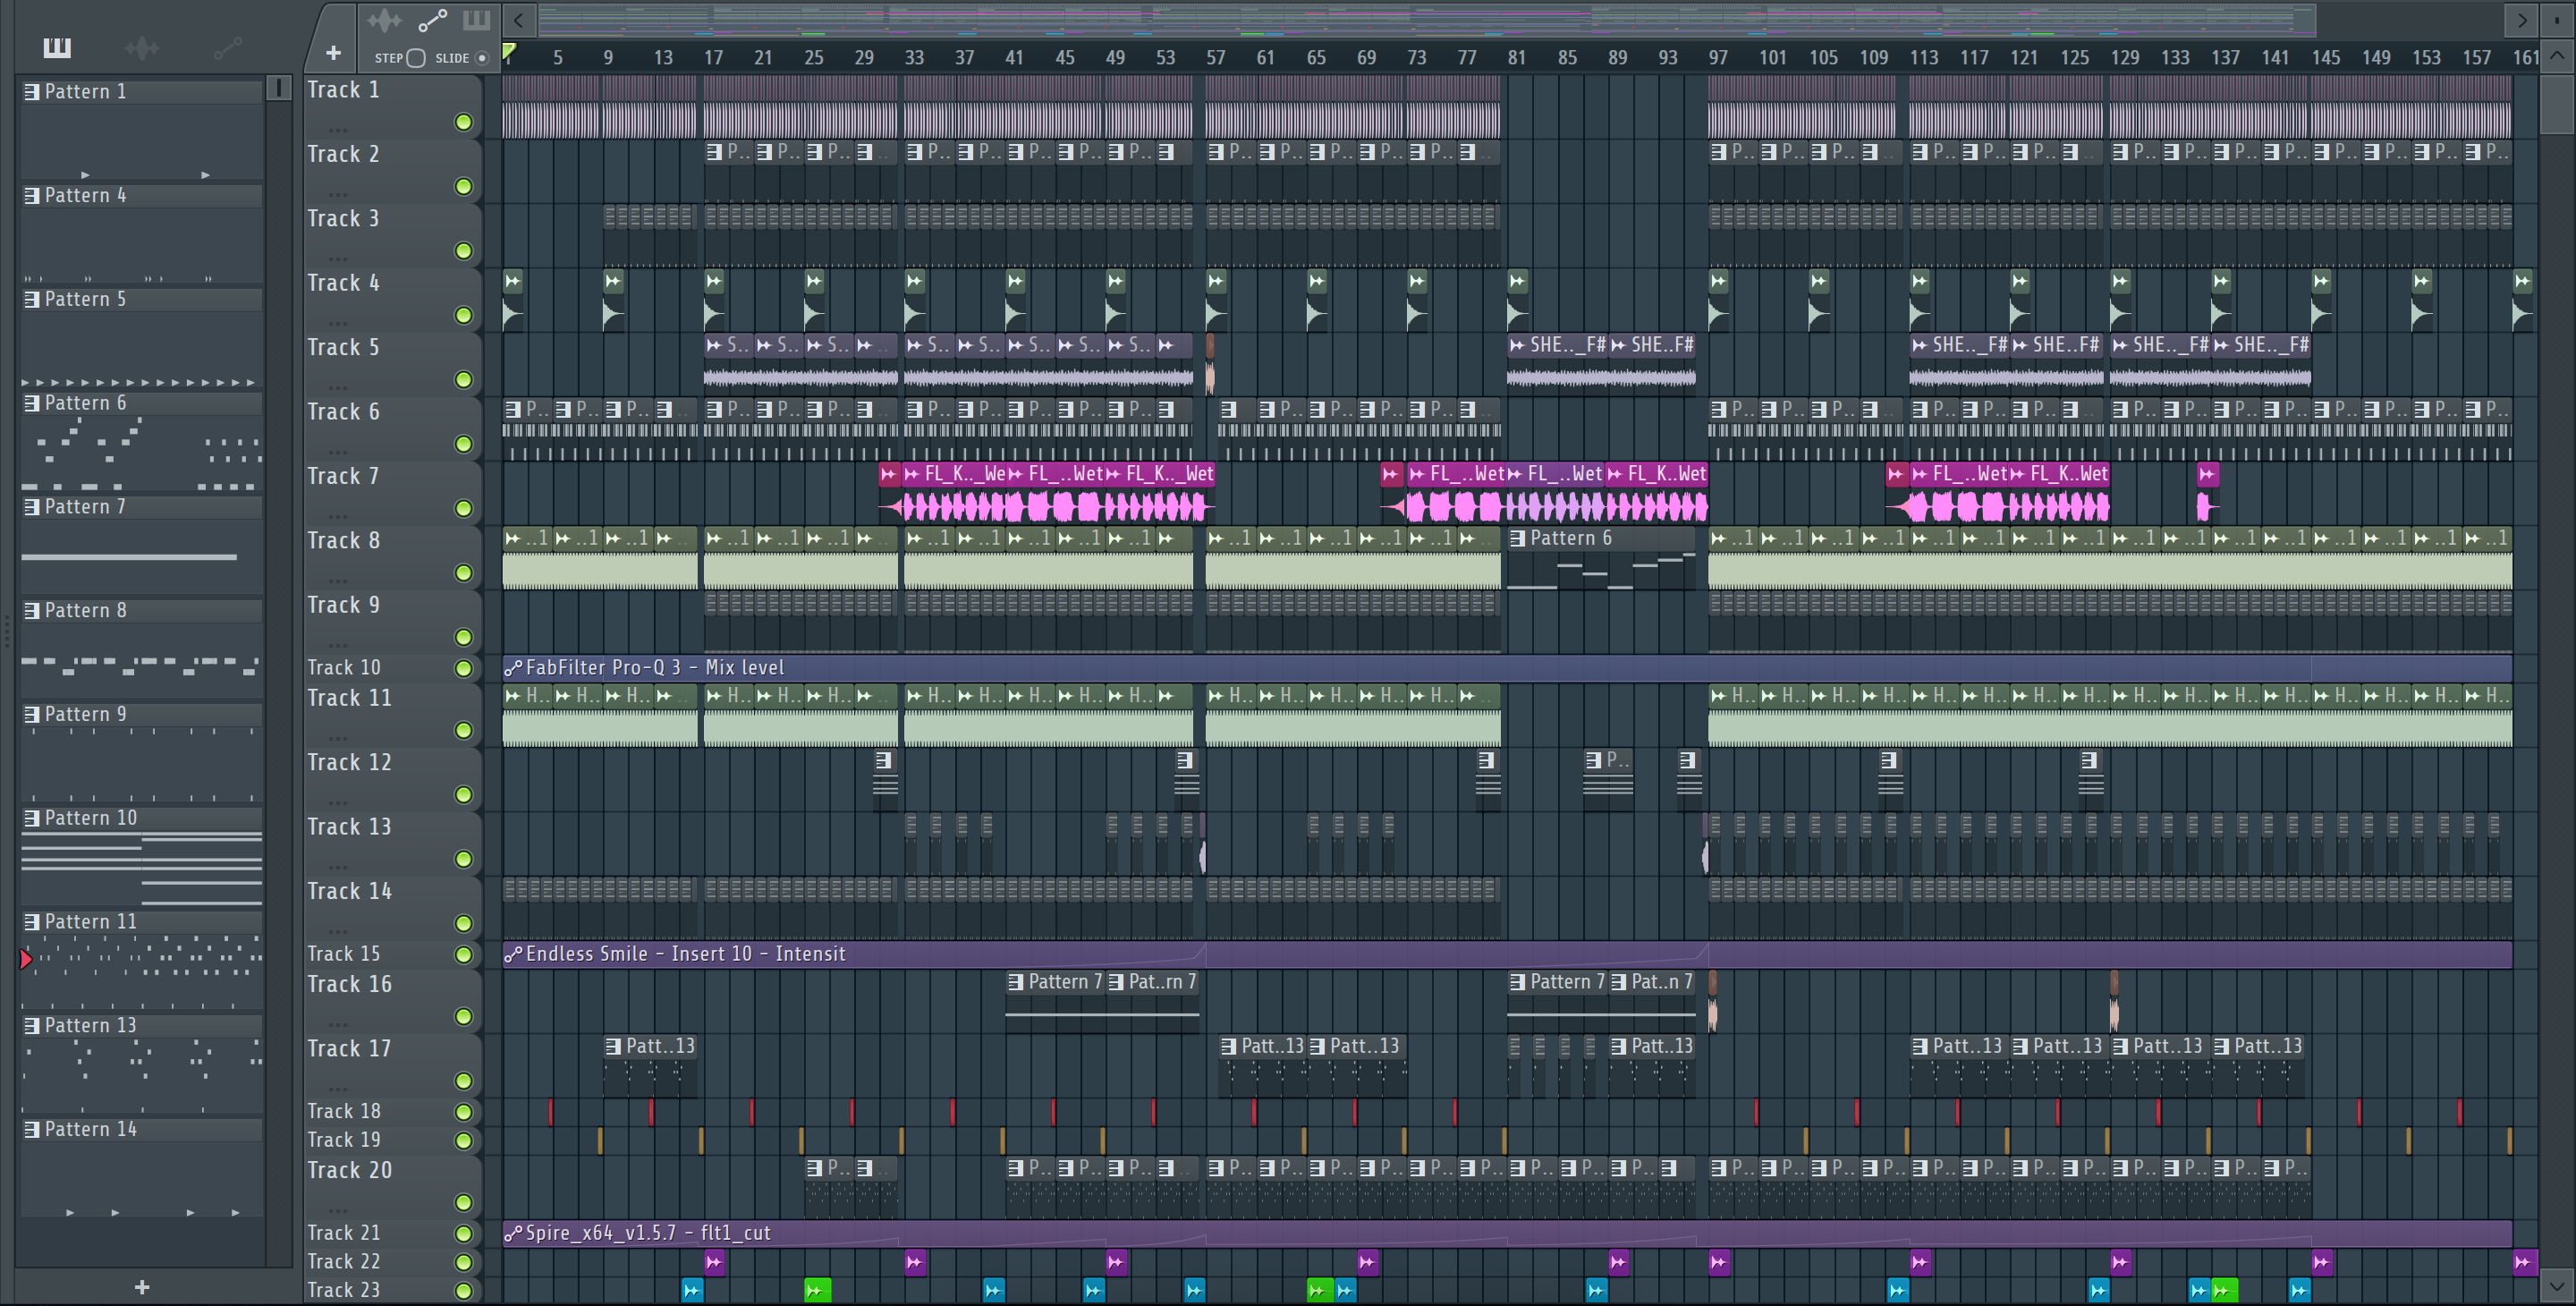This screenshot has width=2576, height=1306.
Task: Click the plus button above Track 1
Action: (x=333, y=52)
